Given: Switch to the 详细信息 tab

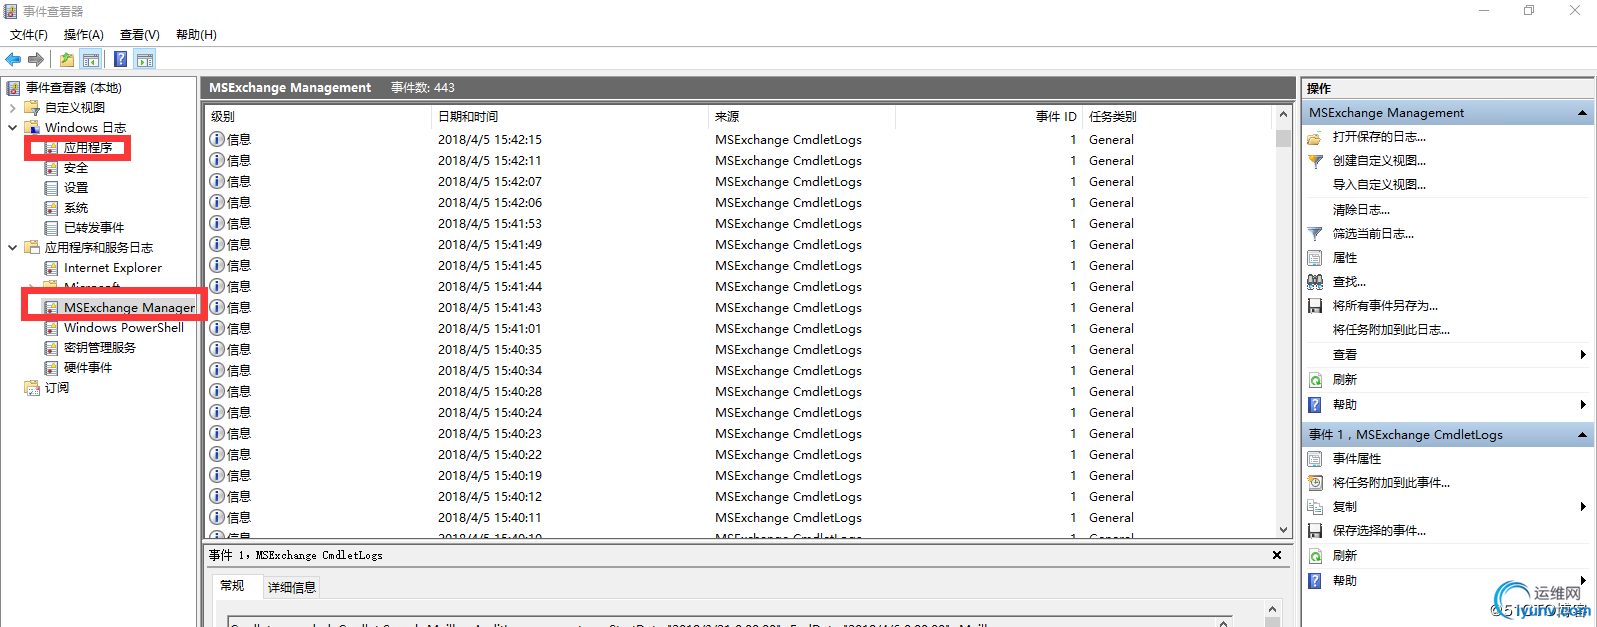Looking at the screenshot, I should click(x=292, y=588).
